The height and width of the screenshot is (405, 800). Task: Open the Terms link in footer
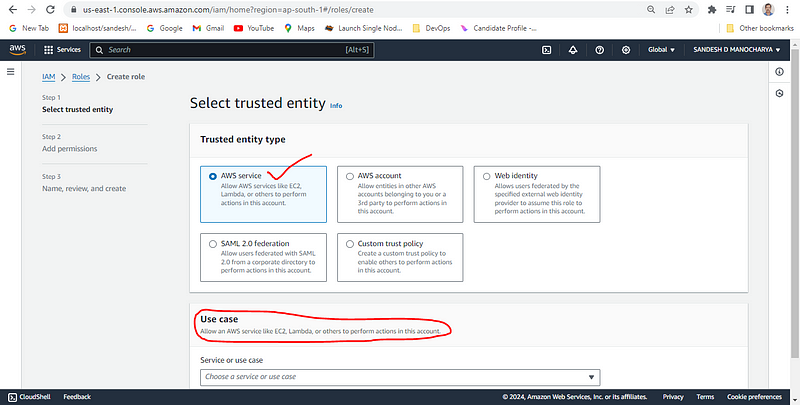coord(705,397)
